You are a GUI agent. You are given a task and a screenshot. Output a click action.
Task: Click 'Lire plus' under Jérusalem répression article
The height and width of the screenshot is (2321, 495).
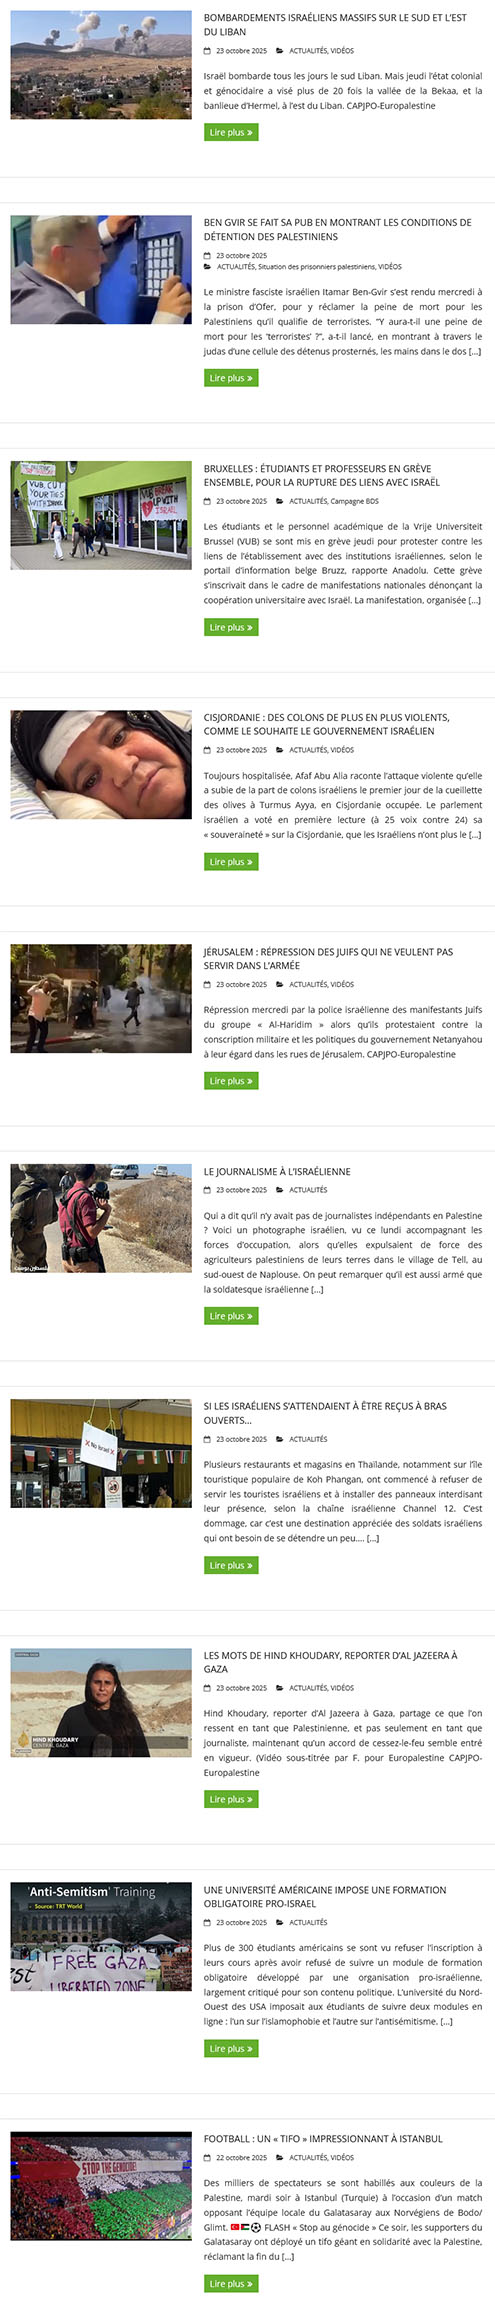231,1081
